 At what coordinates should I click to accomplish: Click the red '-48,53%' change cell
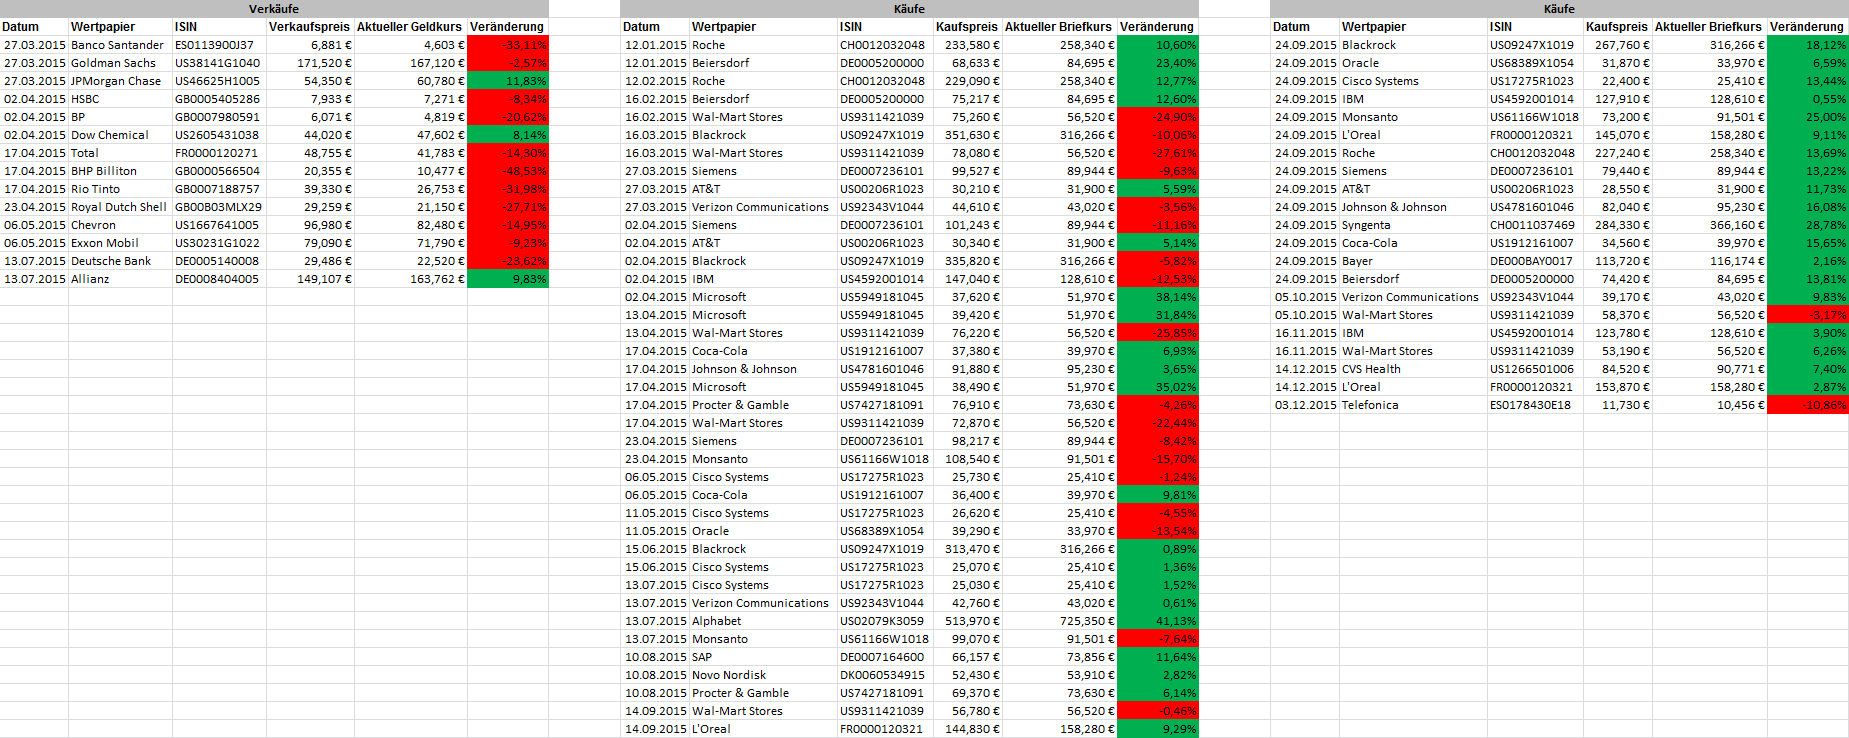[508, 171]
